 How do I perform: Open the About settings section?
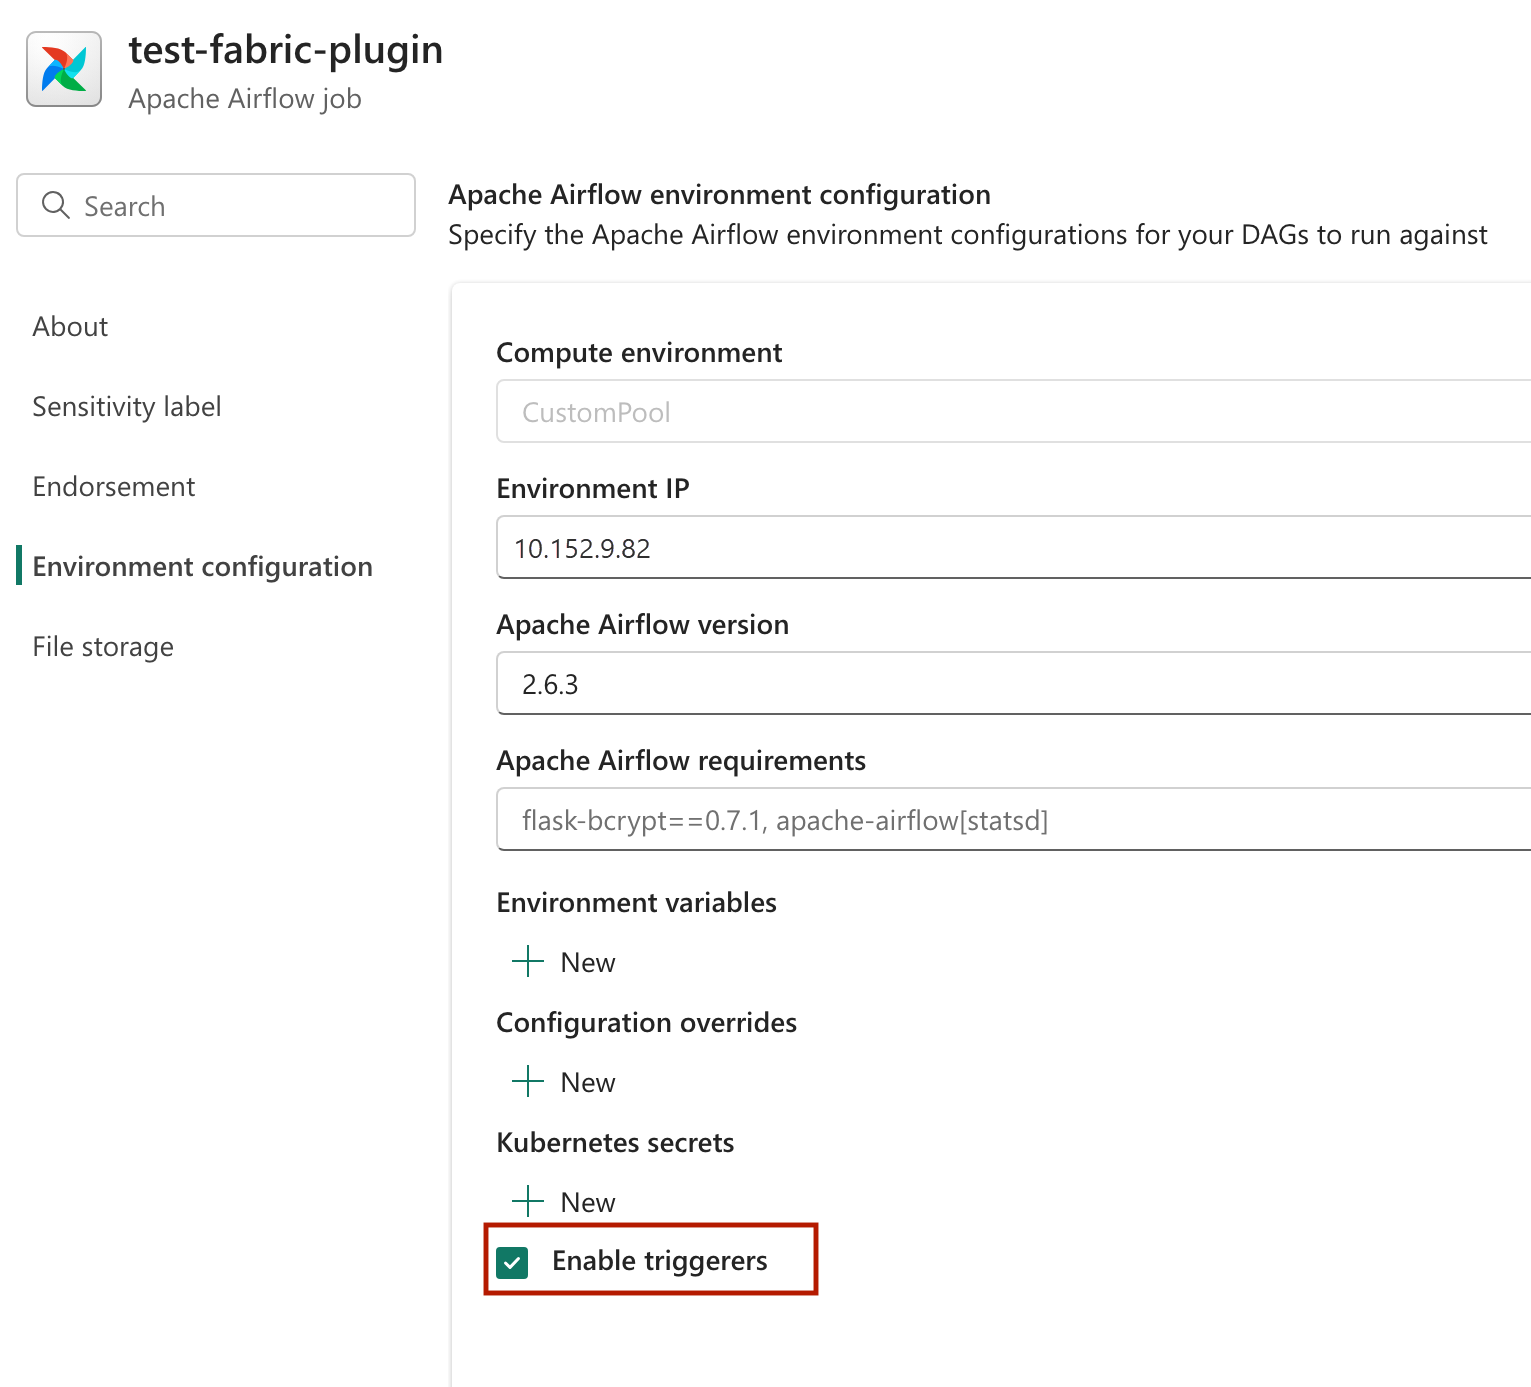70,327
